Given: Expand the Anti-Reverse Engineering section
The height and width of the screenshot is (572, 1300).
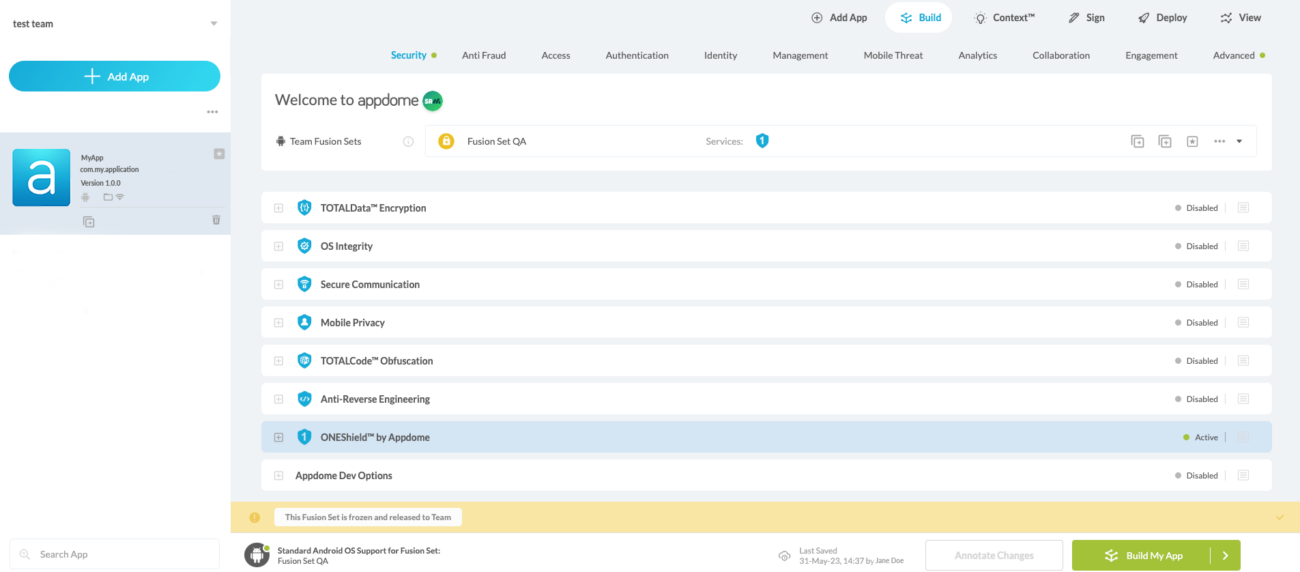Looking at the screenshot, I should (278, 399).
